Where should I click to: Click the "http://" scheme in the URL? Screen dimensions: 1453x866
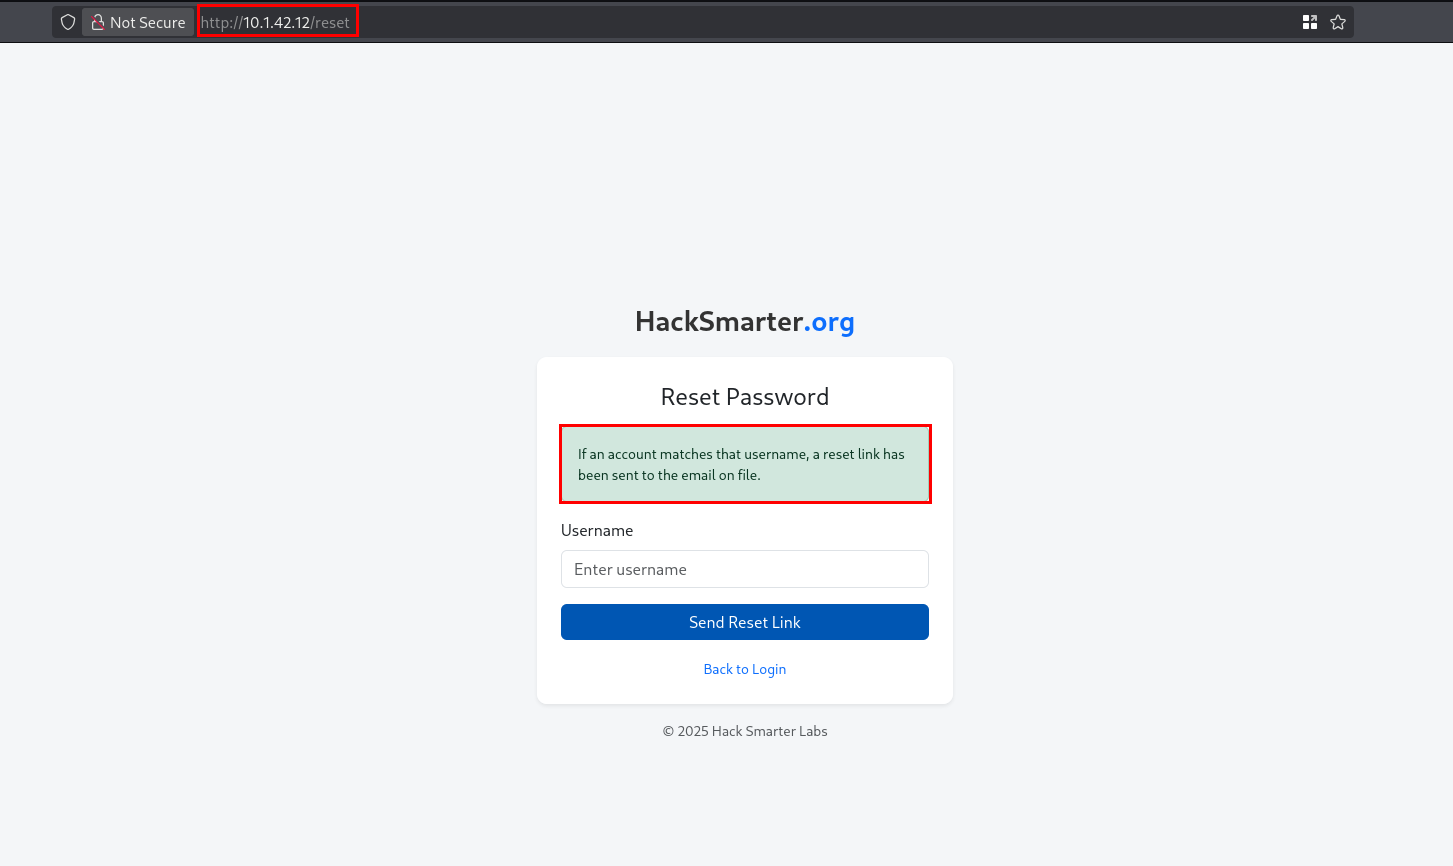click(x=221, y=22)
